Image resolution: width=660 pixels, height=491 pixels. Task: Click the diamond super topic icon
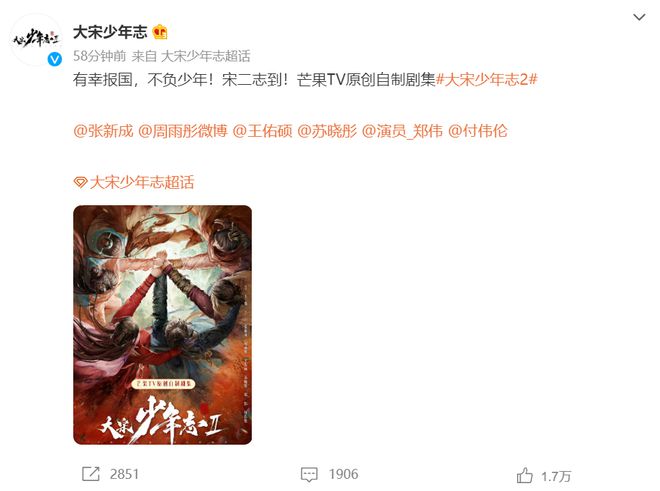coord(80,183)
